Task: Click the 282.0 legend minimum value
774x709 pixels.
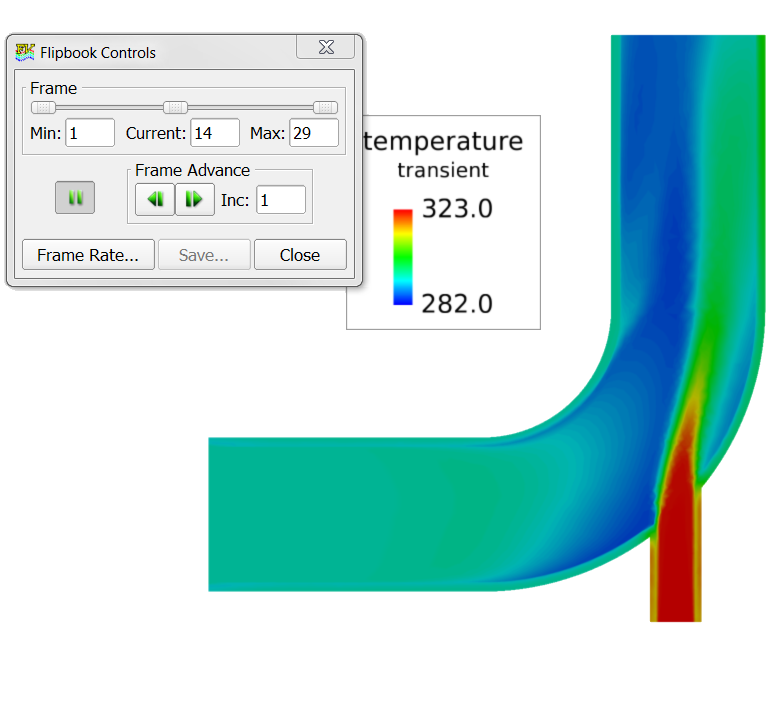Action: pyautogui.click(x=457, y=303)
